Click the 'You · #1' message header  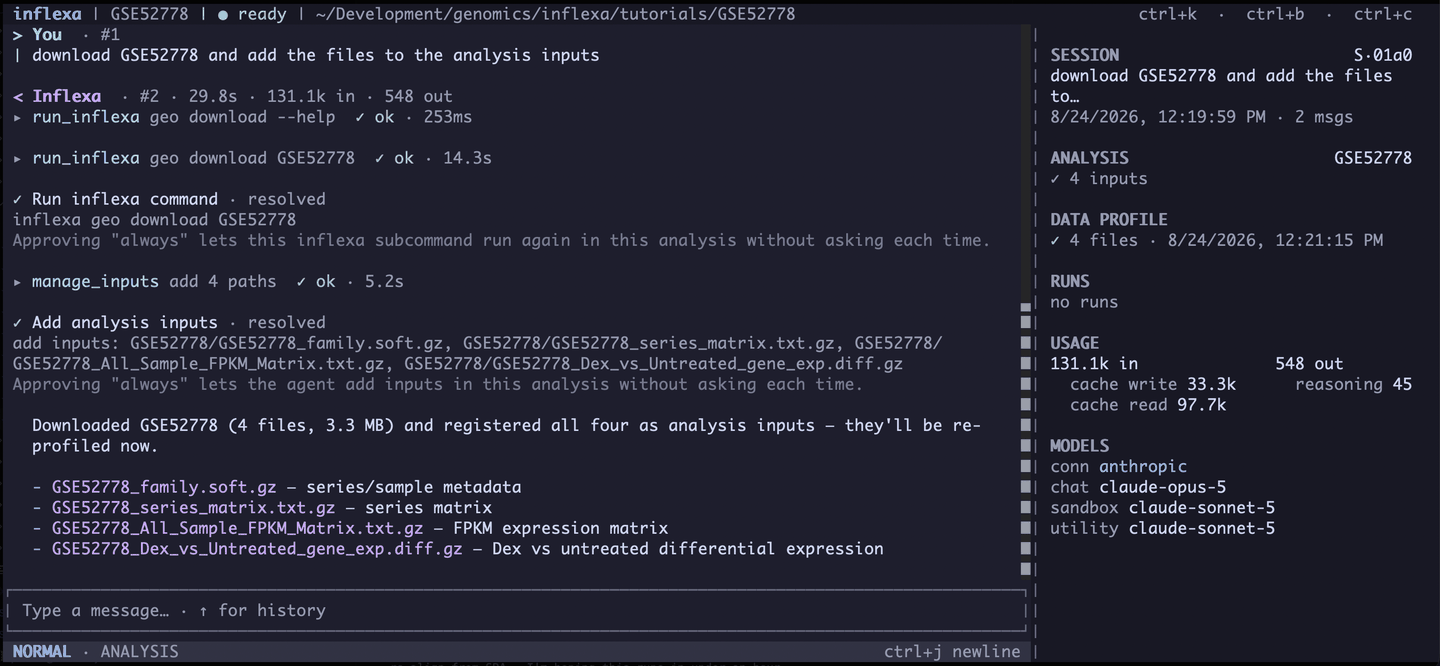click(66, 35)
